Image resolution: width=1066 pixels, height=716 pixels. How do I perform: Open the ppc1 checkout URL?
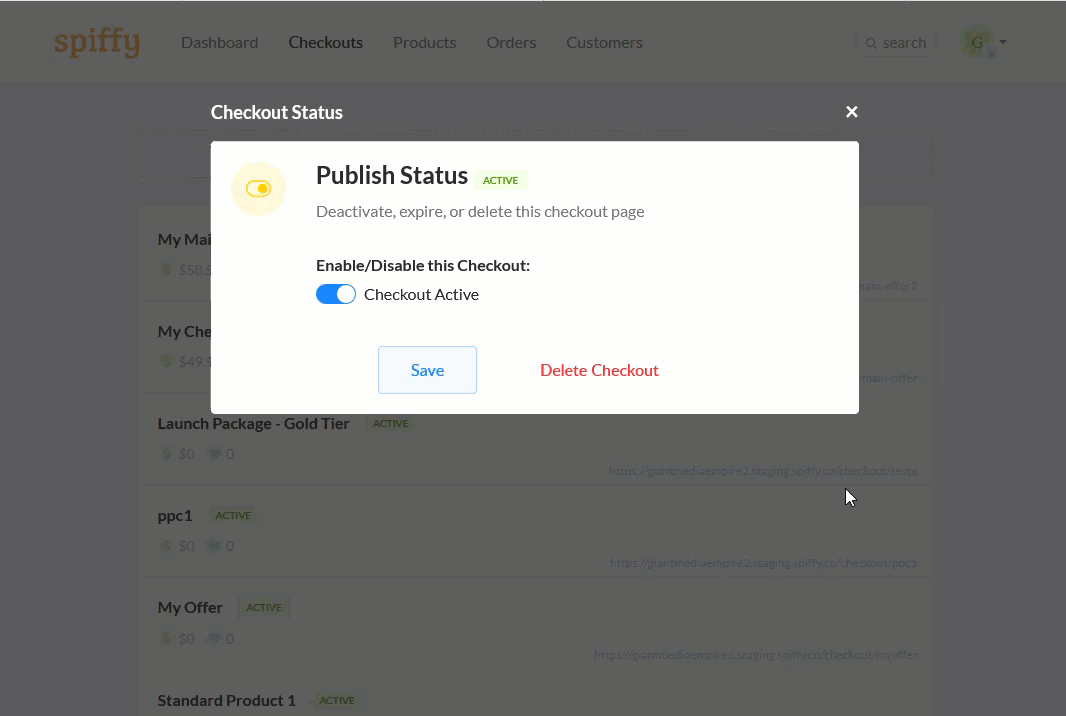click(x=763, y=563)
